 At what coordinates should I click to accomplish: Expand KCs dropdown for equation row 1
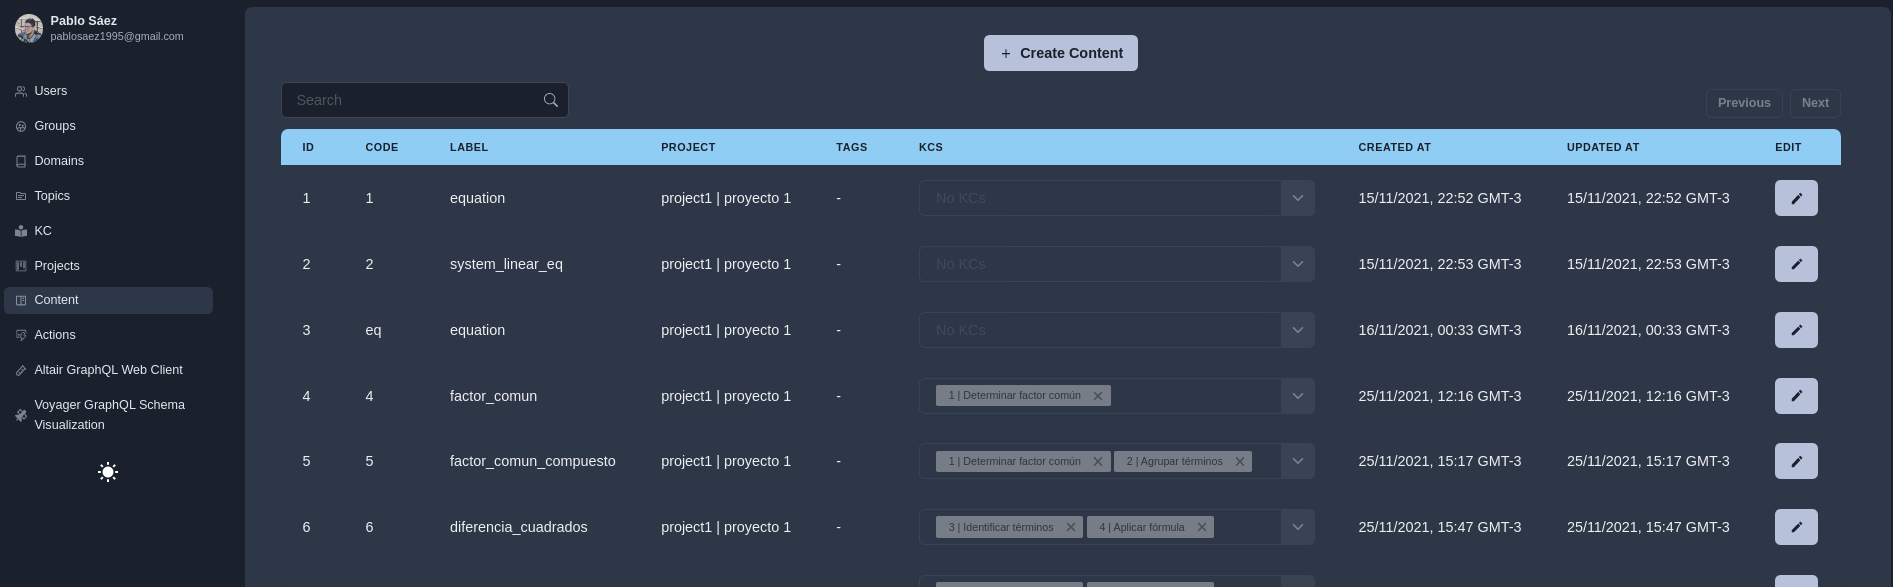[1297, 198]
